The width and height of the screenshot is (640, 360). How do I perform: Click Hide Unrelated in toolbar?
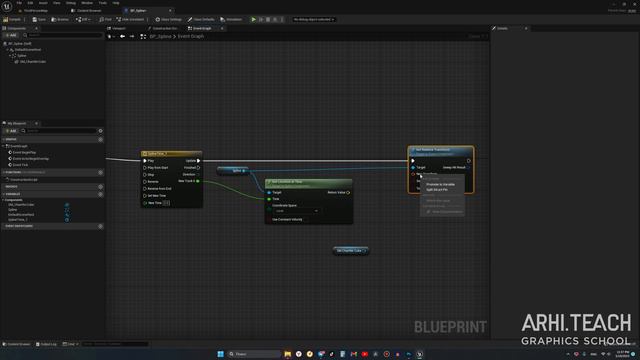130,19
